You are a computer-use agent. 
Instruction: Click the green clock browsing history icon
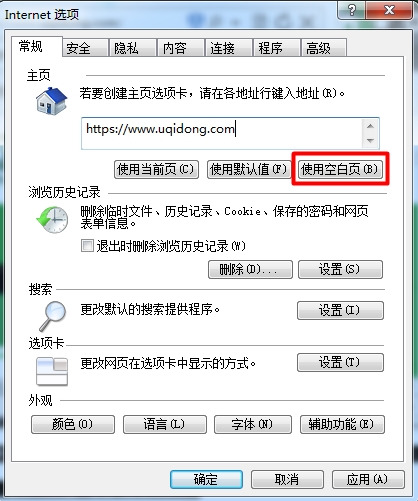point(52,219)
